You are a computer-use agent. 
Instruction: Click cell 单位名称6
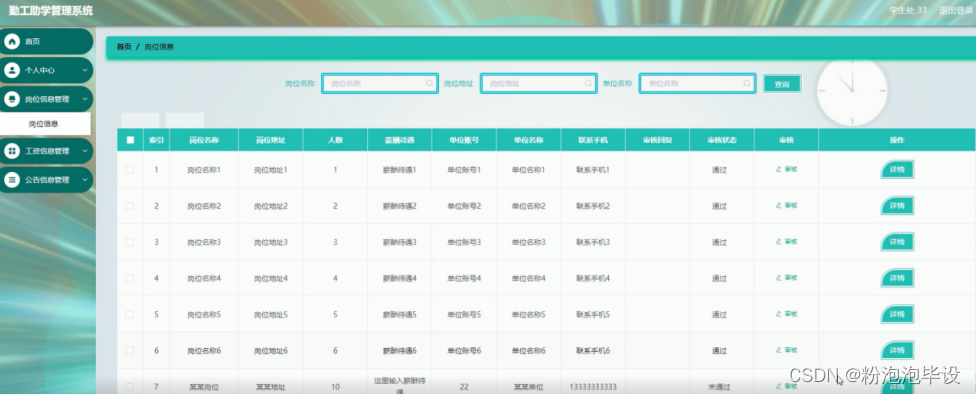coord(528,350)
